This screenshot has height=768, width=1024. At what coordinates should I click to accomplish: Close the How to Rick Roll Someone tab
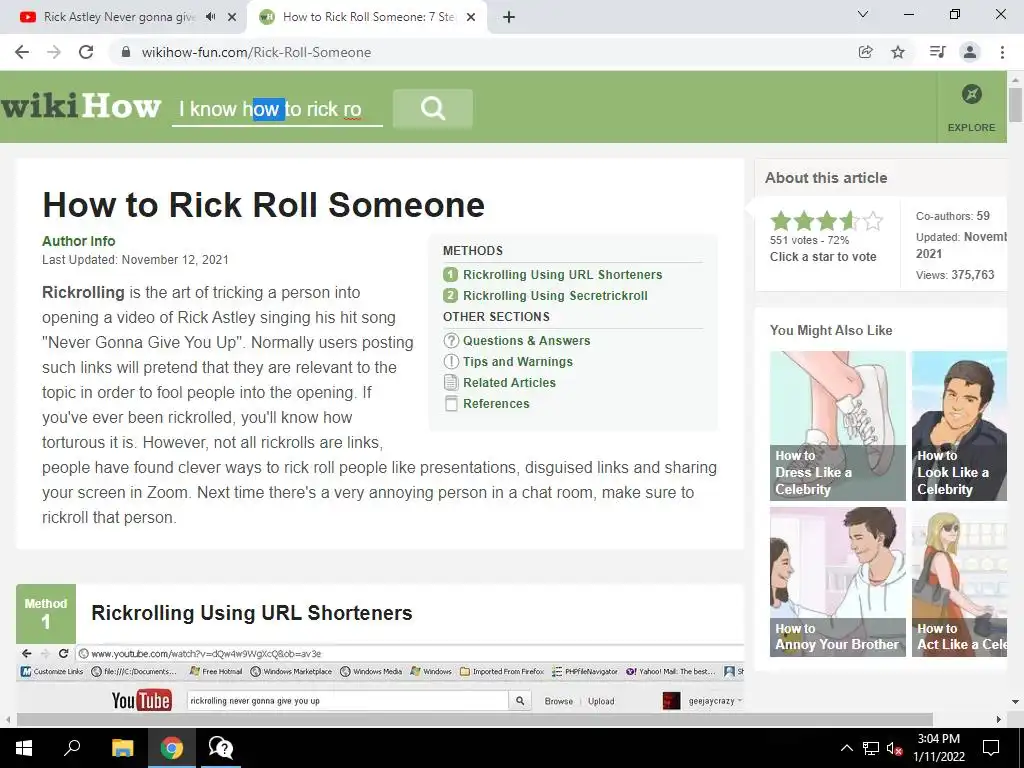click(471, 17)
